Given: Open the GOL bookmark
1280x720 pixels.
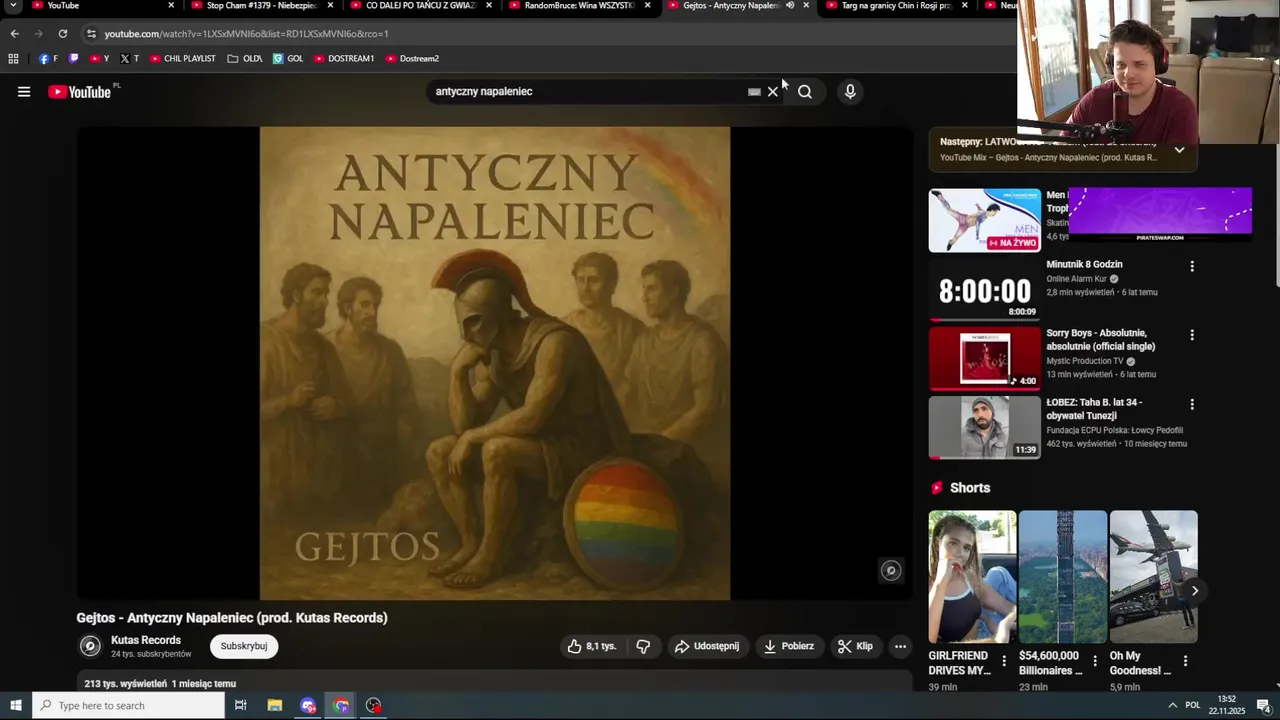Looking at the screenshot, I should click(x=288, y=59).
